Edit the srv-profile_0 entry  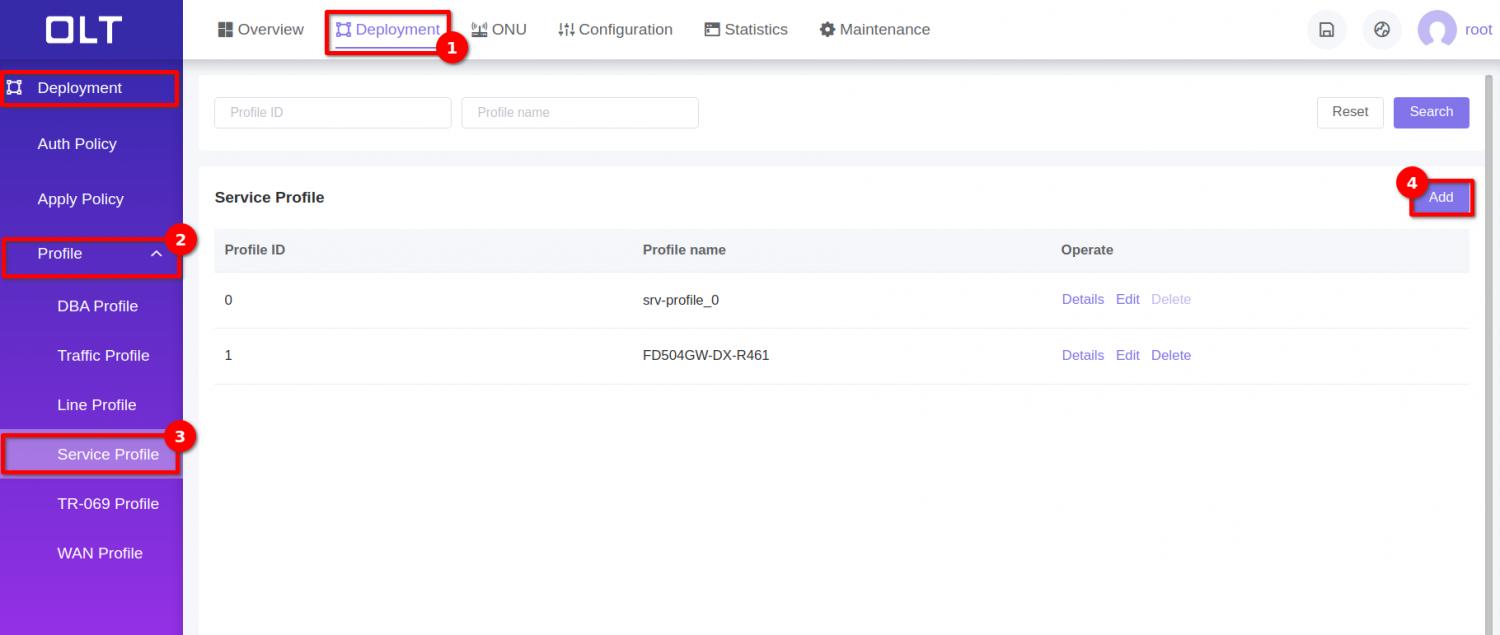(1127, 299)
